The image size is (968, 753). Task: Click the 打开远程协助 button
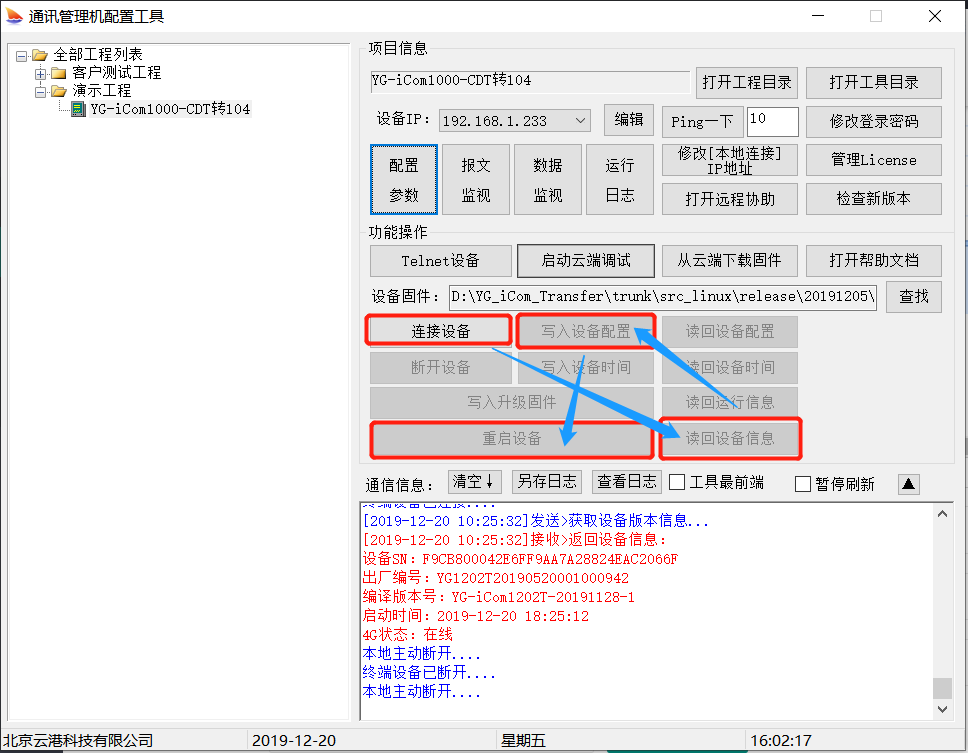tap(730, 199)
